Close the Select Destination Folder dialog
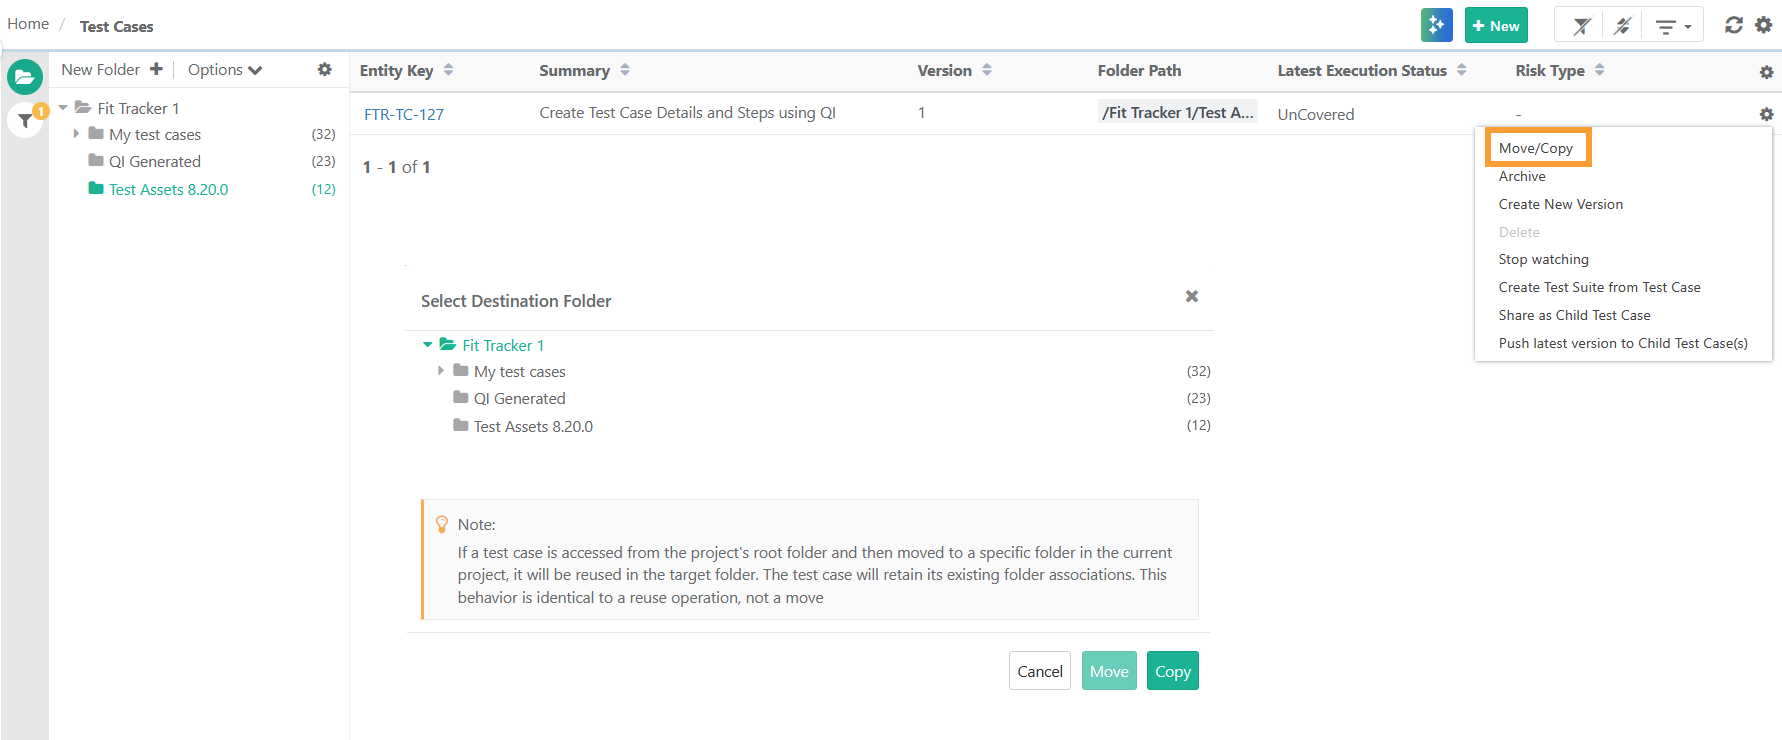 point(1191,296)
